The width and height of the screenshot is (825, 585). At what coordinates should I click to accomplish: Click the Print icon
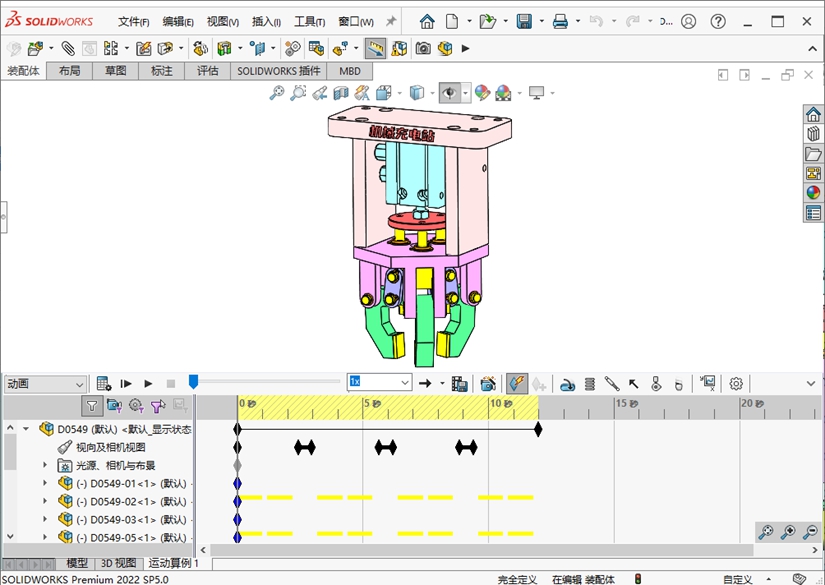561,21
